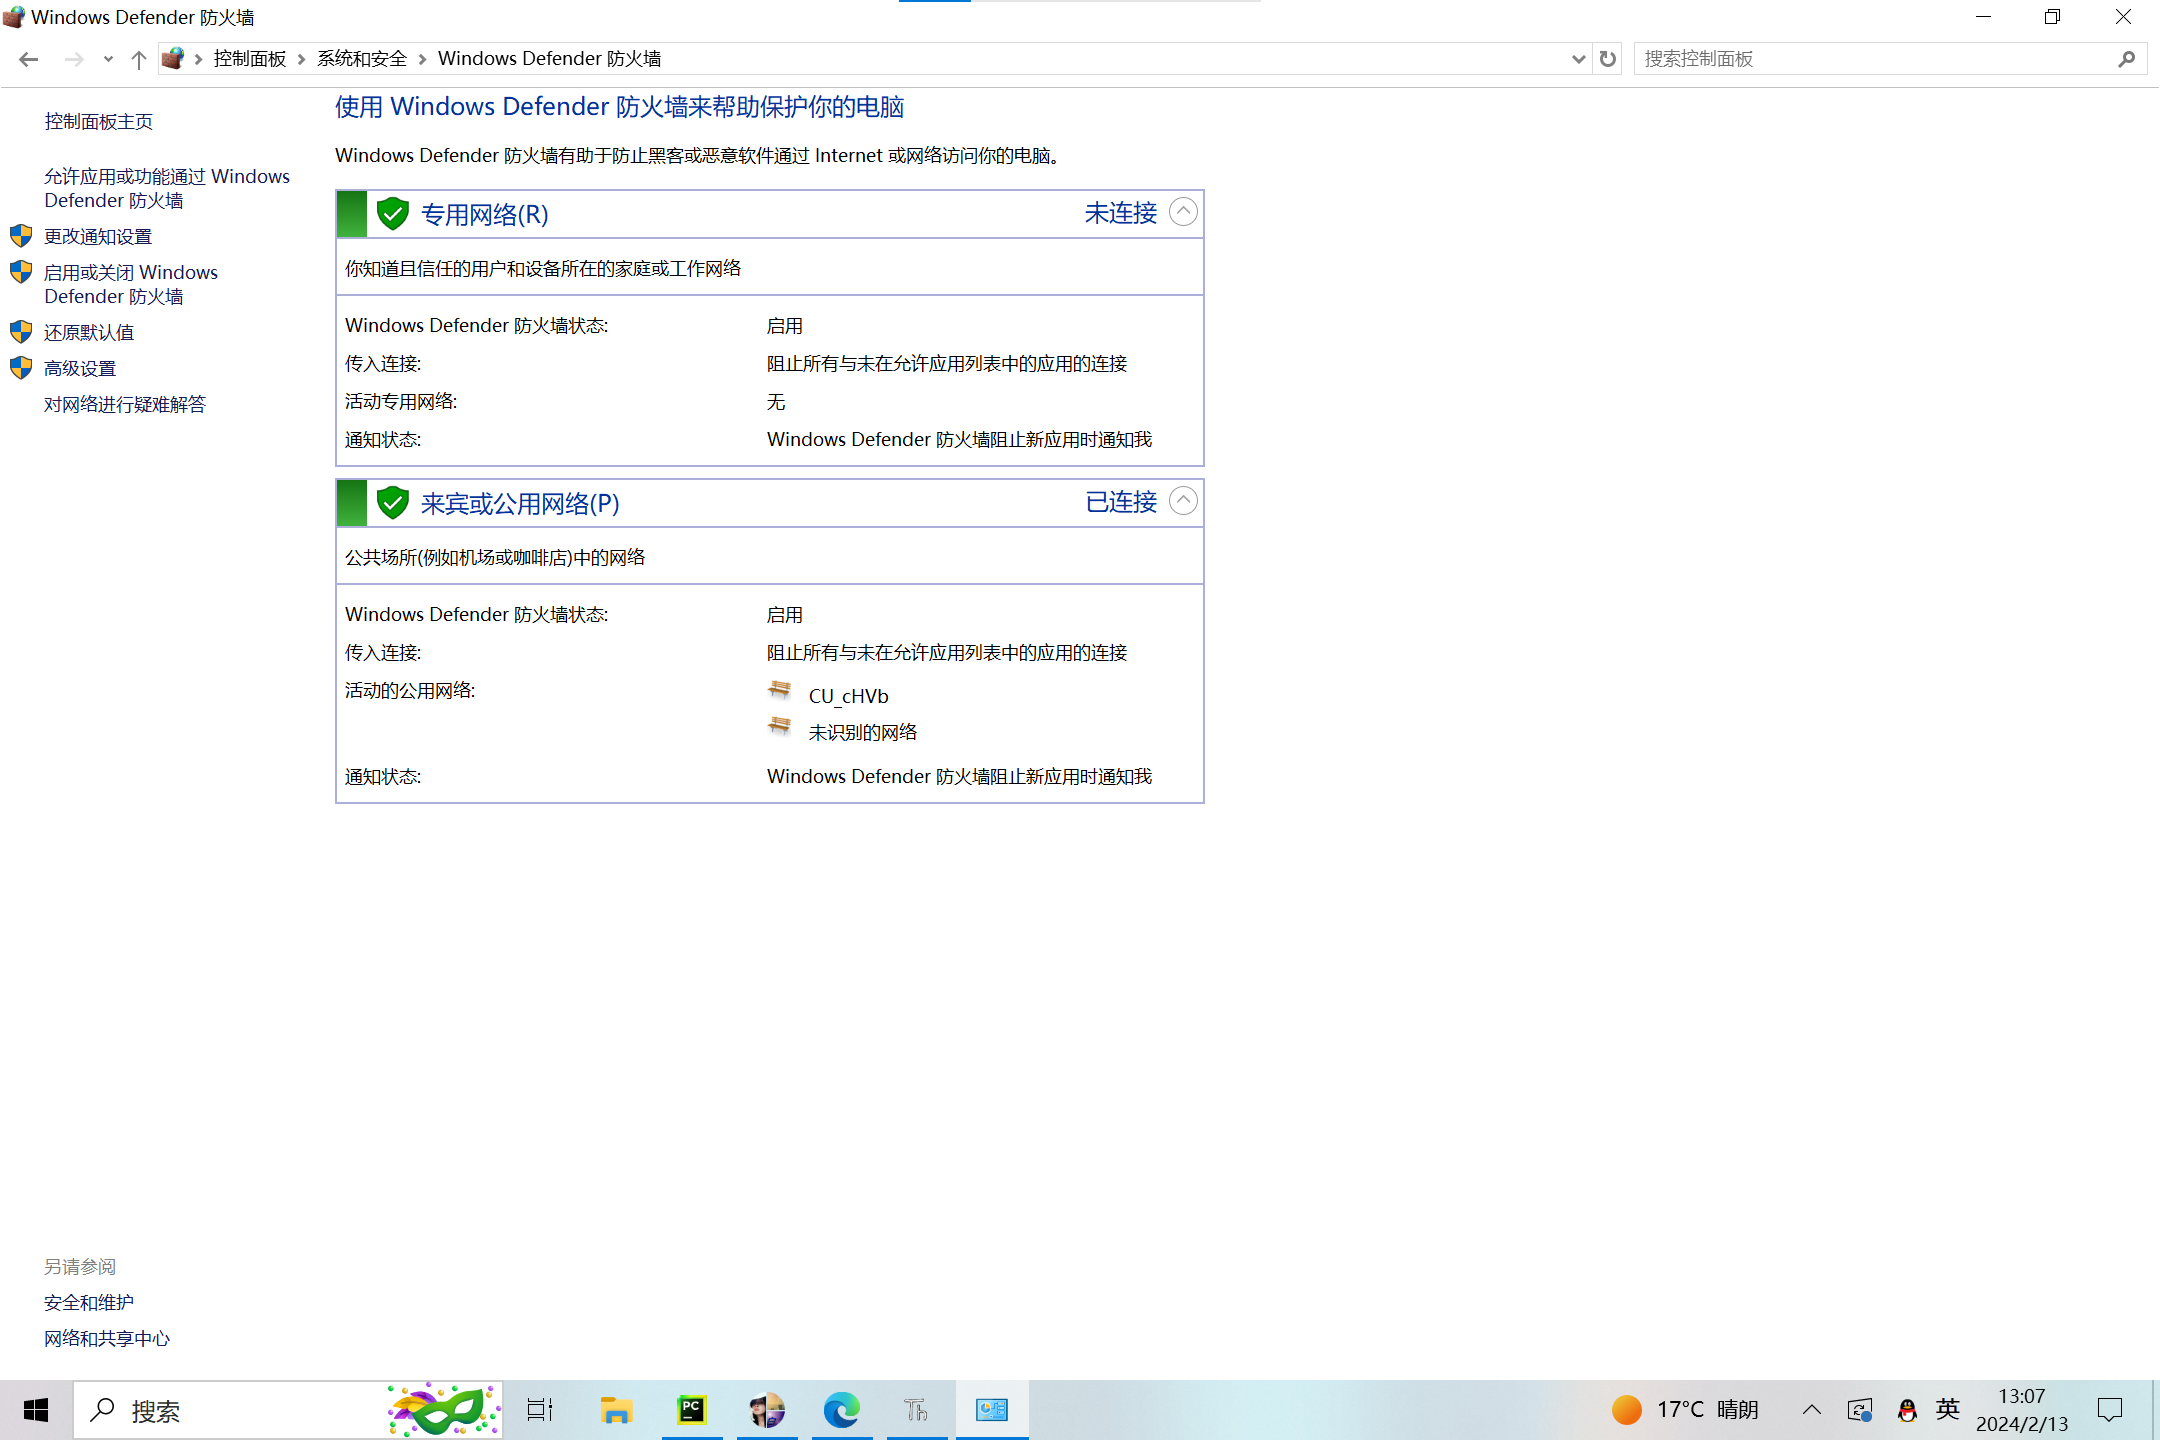Open Microsoft Edge from the taskbar

pos(841,1410)
